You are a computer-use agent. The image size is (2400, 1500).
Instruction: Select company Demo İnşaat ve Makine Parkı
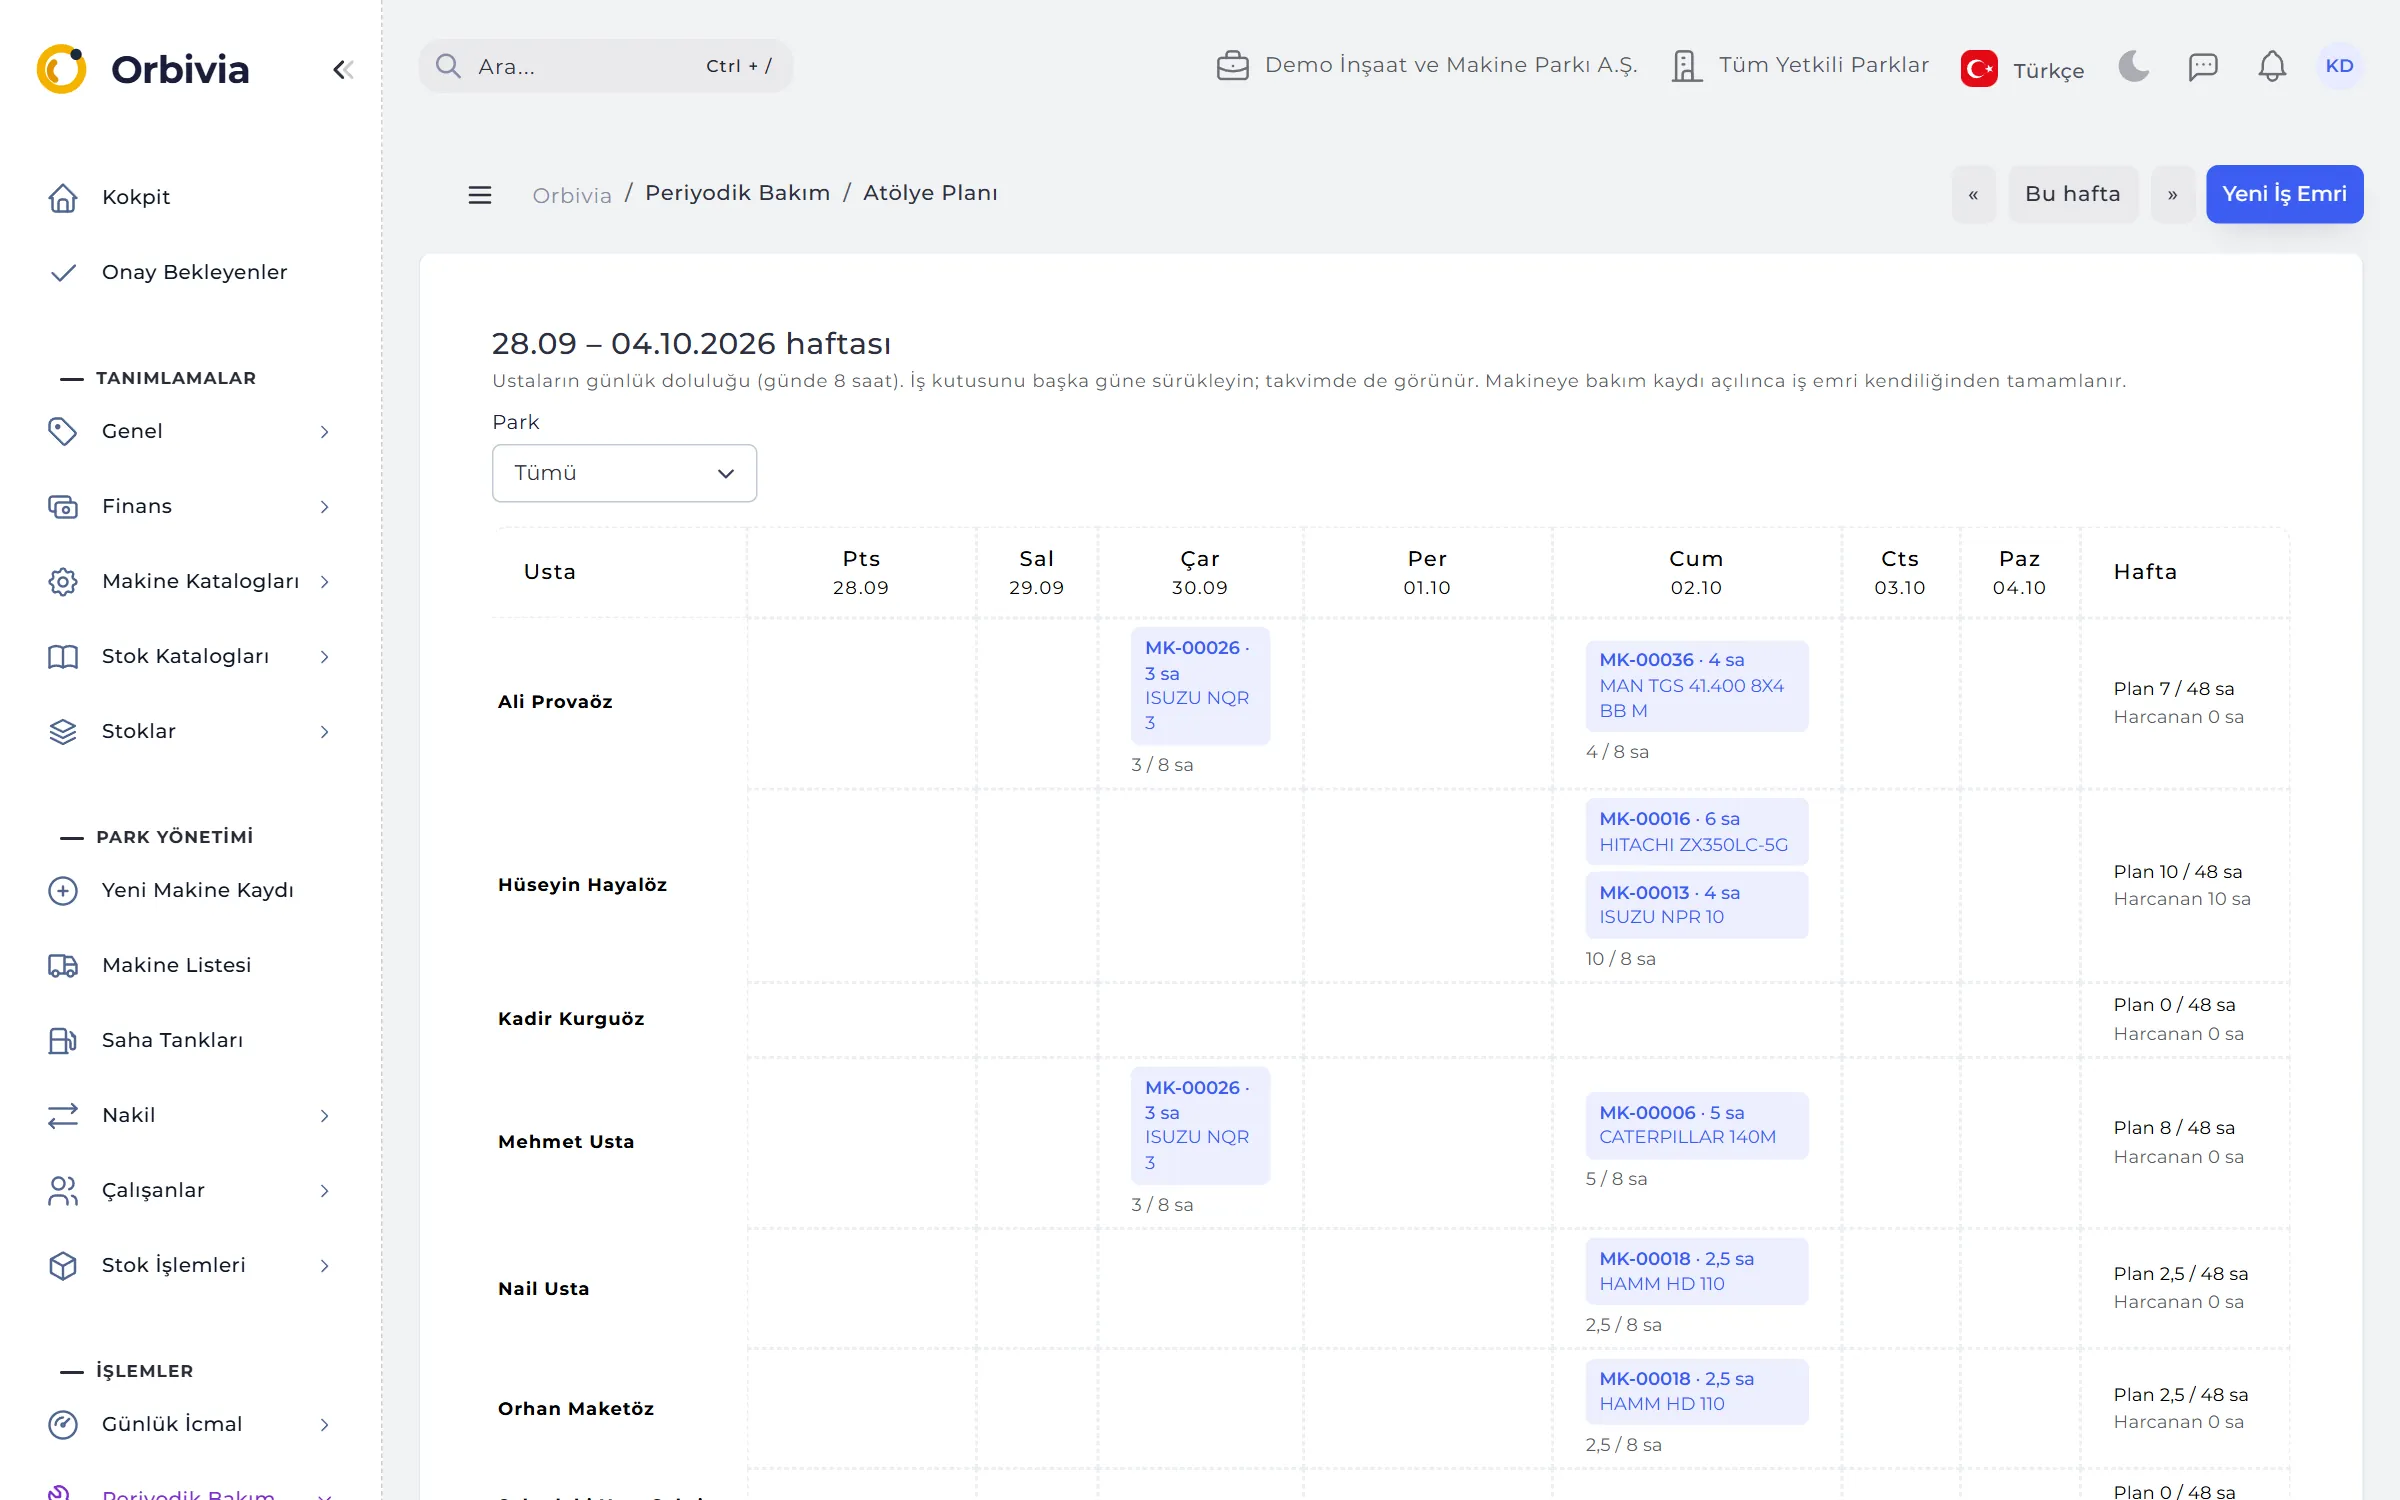(1426, 66)
